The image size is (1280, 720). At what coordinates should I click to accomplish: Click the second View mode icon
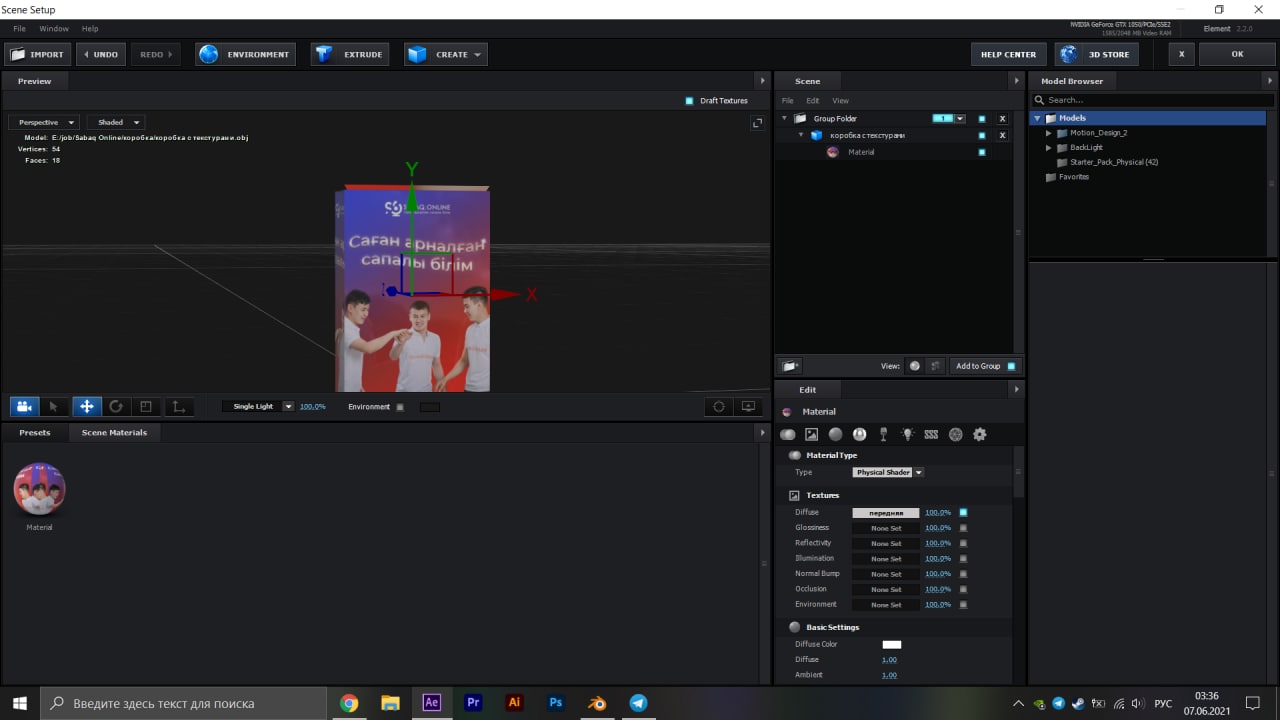pos(935,366)
